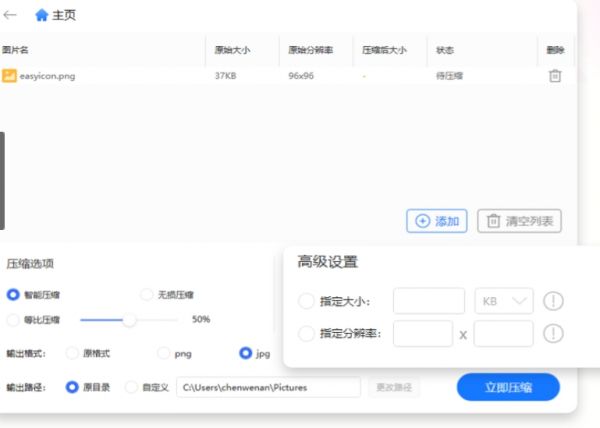Enable the 指定大小 option
600x428 pixels.
click(x=306, y=301)
